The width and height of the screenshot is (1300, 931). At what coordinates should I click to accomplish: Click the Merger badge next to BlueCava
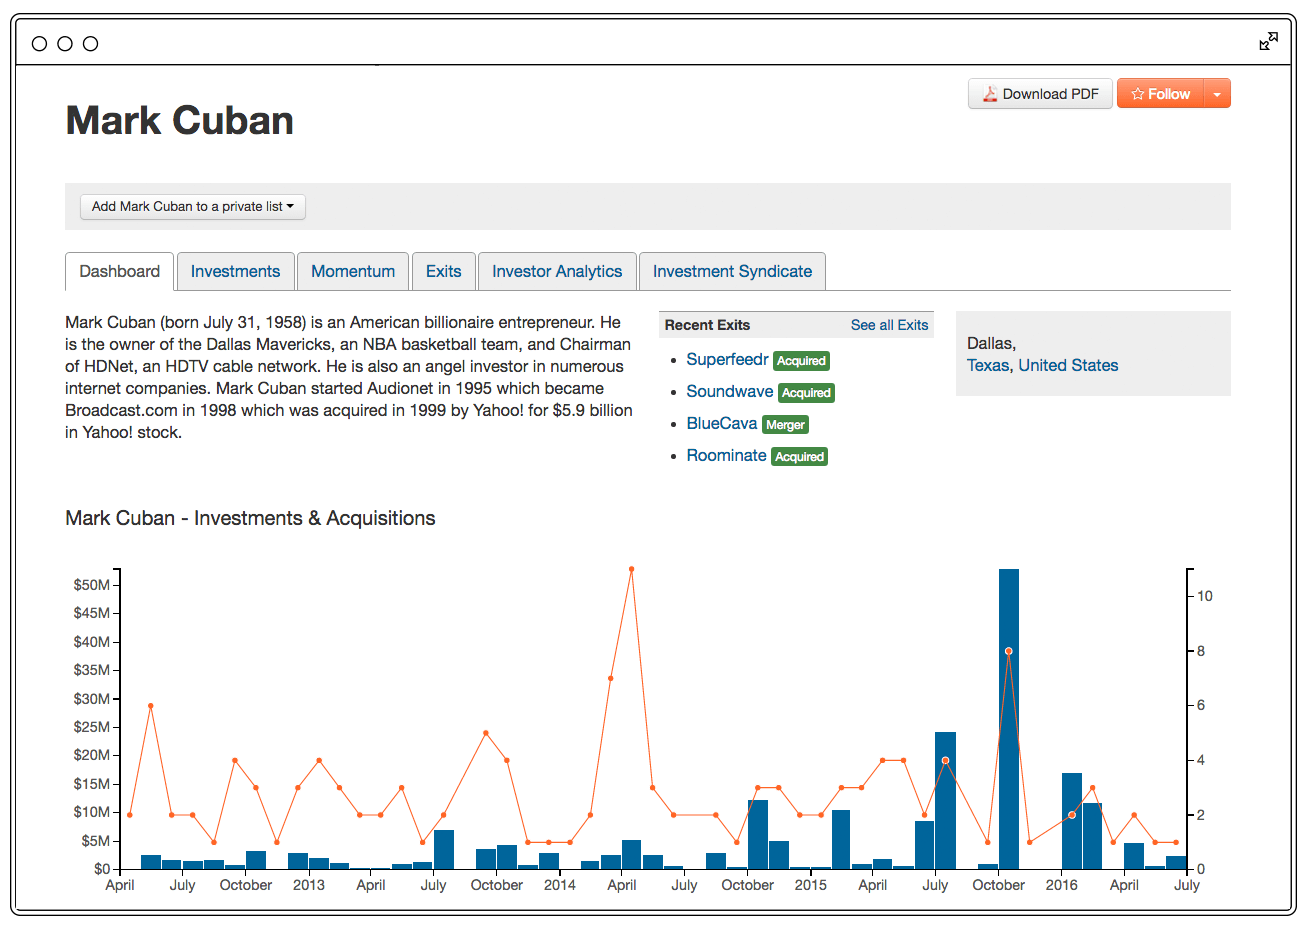coord(785,425)
